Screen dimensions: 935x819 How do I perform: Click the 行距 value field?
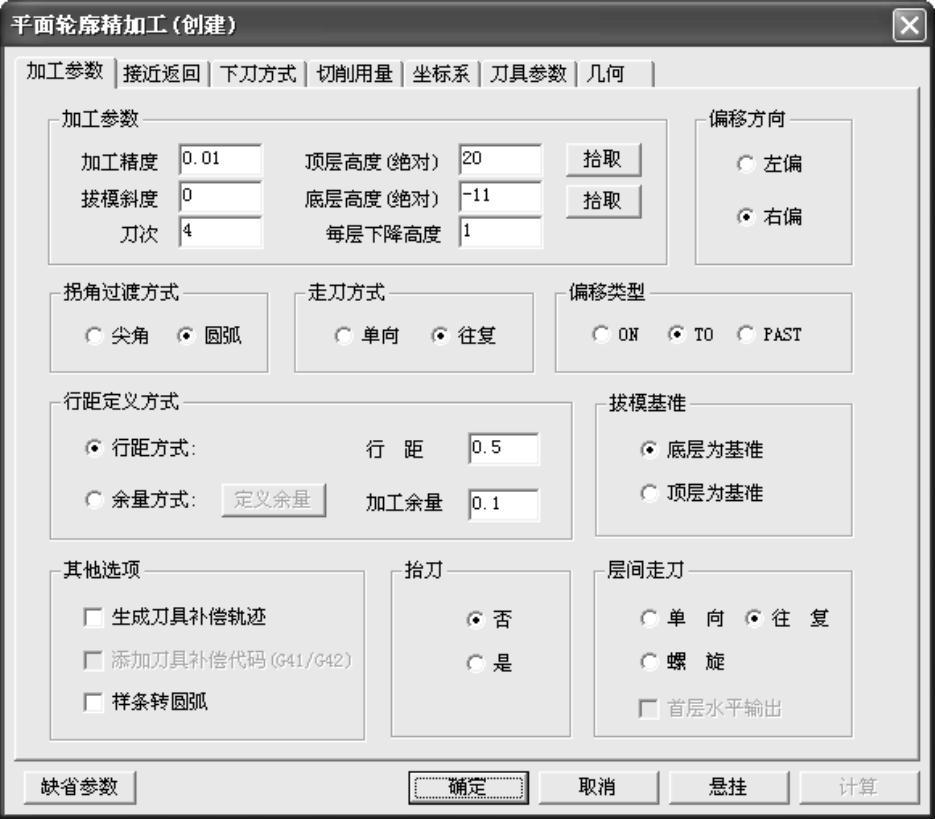(x=503, y=449)
